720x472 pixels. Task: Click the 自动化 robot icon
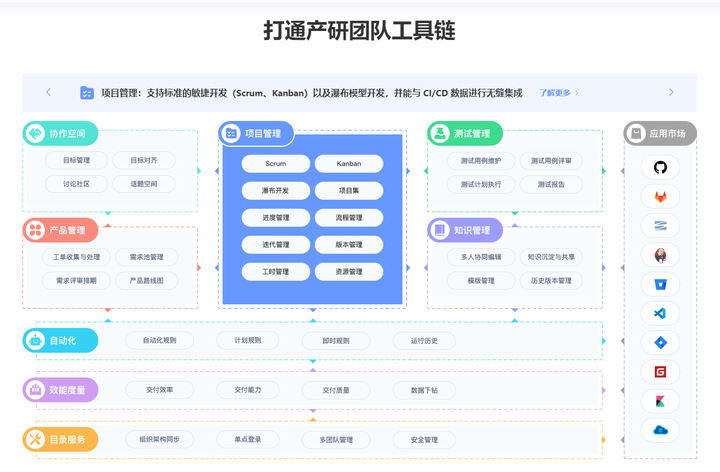(35, 341)
